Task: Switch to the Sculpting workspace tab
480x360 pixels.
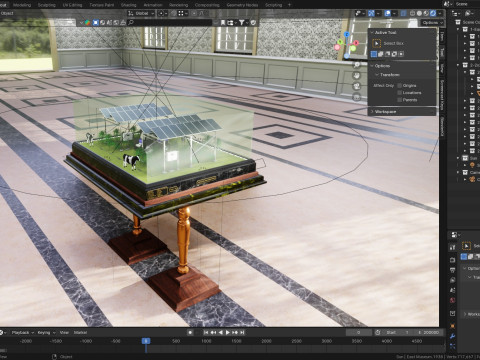Action: coord(46,5)
